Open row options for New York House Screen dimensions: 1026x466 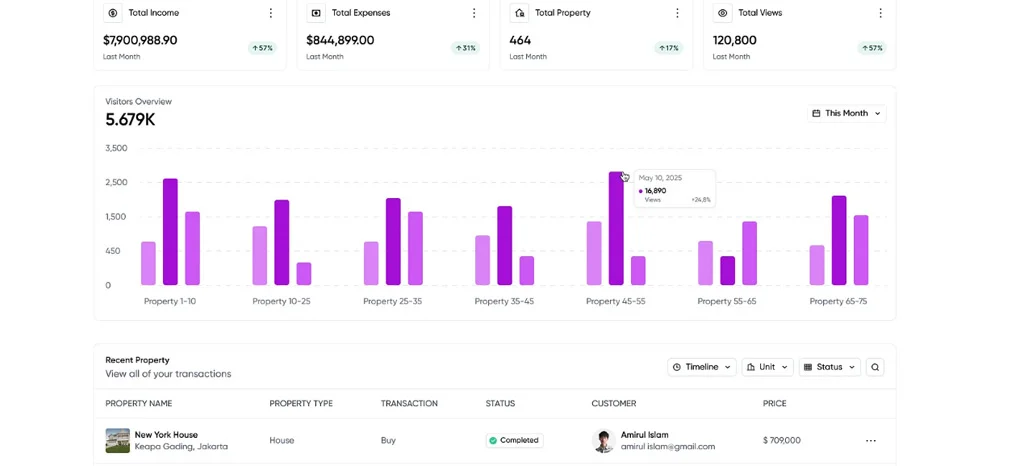tap(870, 440)
